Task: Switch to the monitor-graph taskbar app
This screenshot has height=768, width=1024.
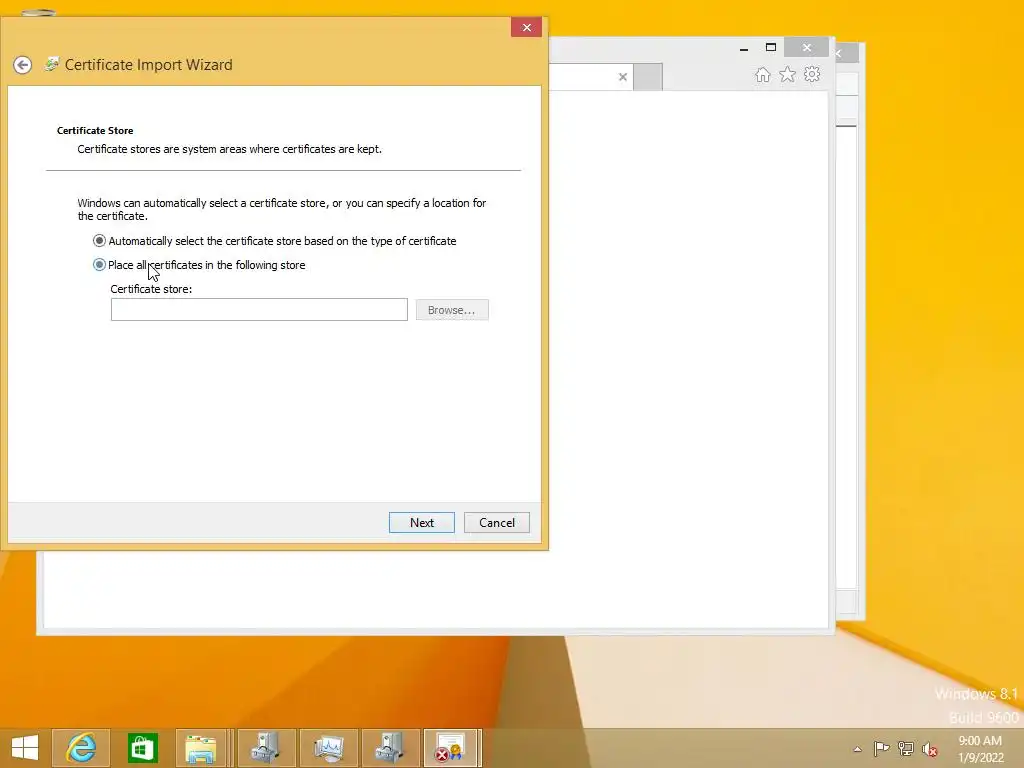Action: [x=328, y=748]
